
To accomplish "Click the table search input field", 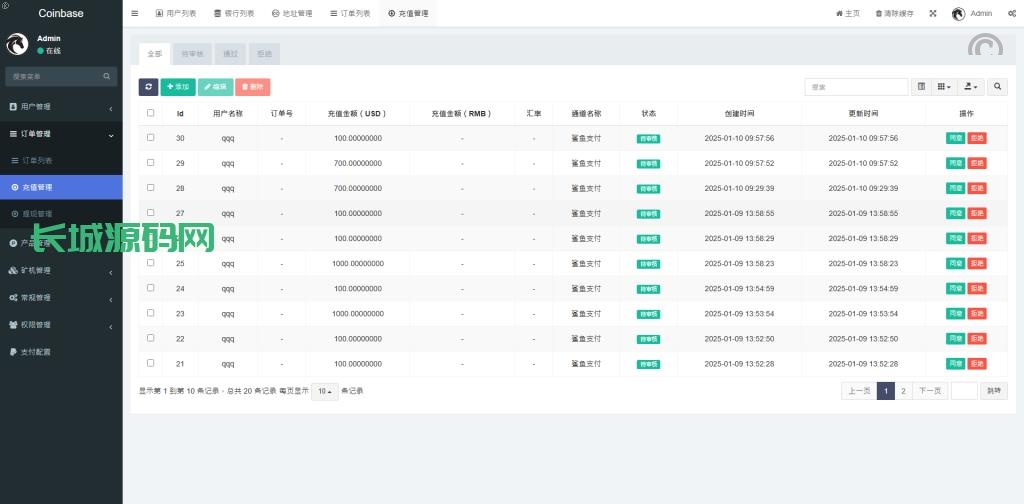I will [856, 87].
